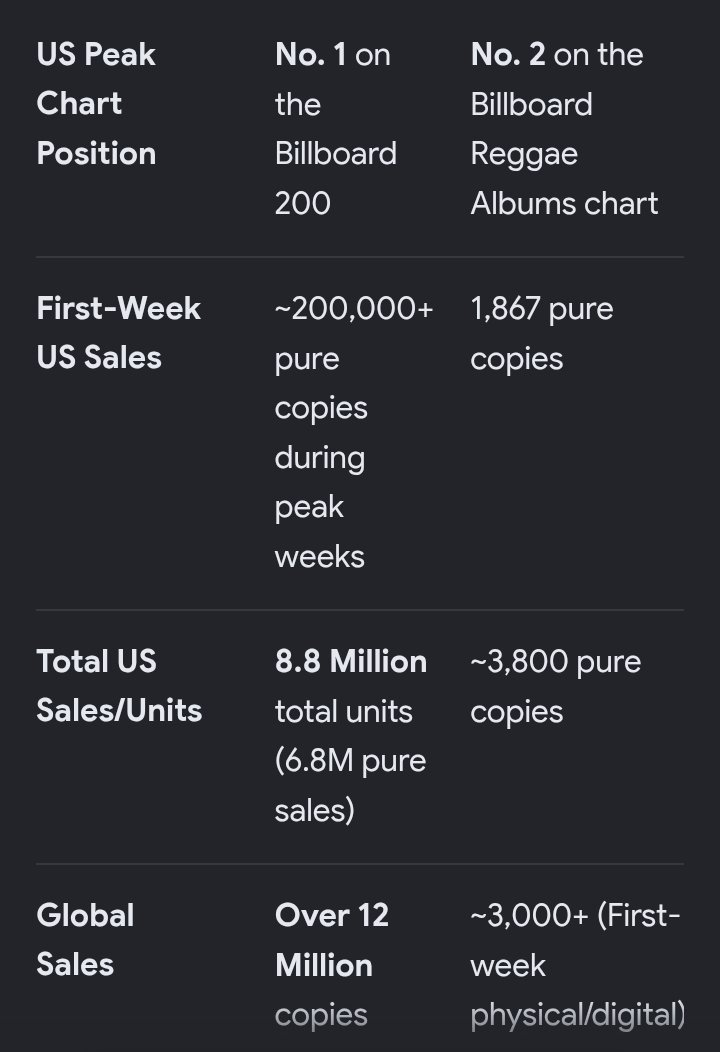Viewport: 720px width, 1052px height.
Task: Click the '8.8 Million' bold figure
Action: pyautogui.click(x=351, y=662)
